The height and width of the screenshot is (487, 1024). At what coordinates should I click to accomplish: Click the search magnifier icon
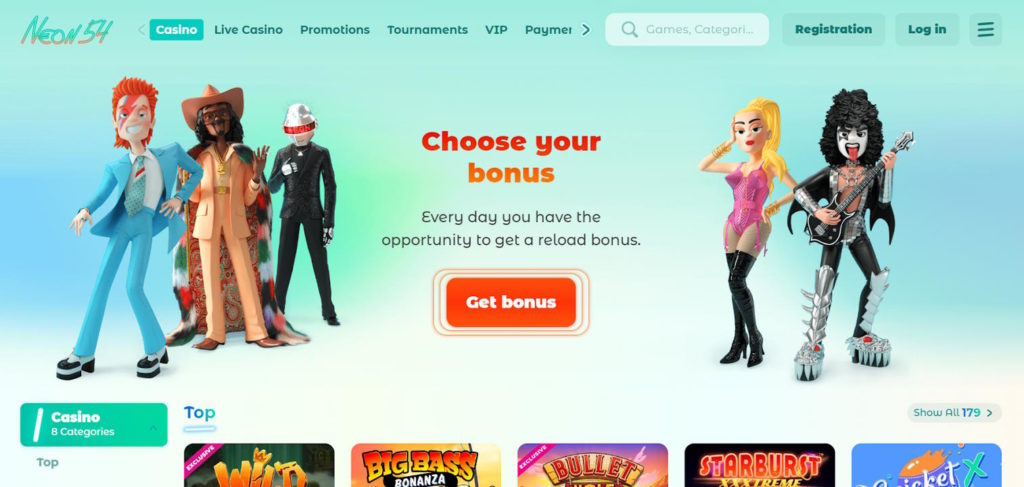point(630,29)
